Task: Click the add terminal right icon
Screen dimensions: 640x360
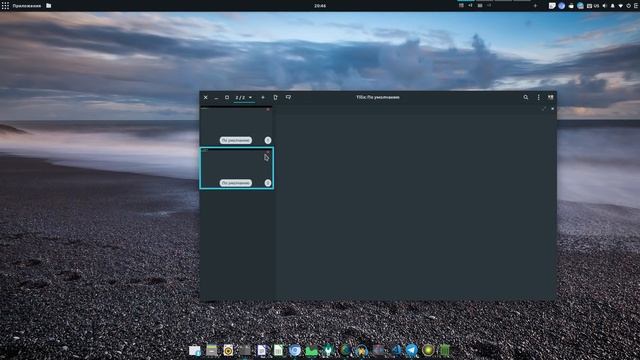Action: click(x=276, y=98)
